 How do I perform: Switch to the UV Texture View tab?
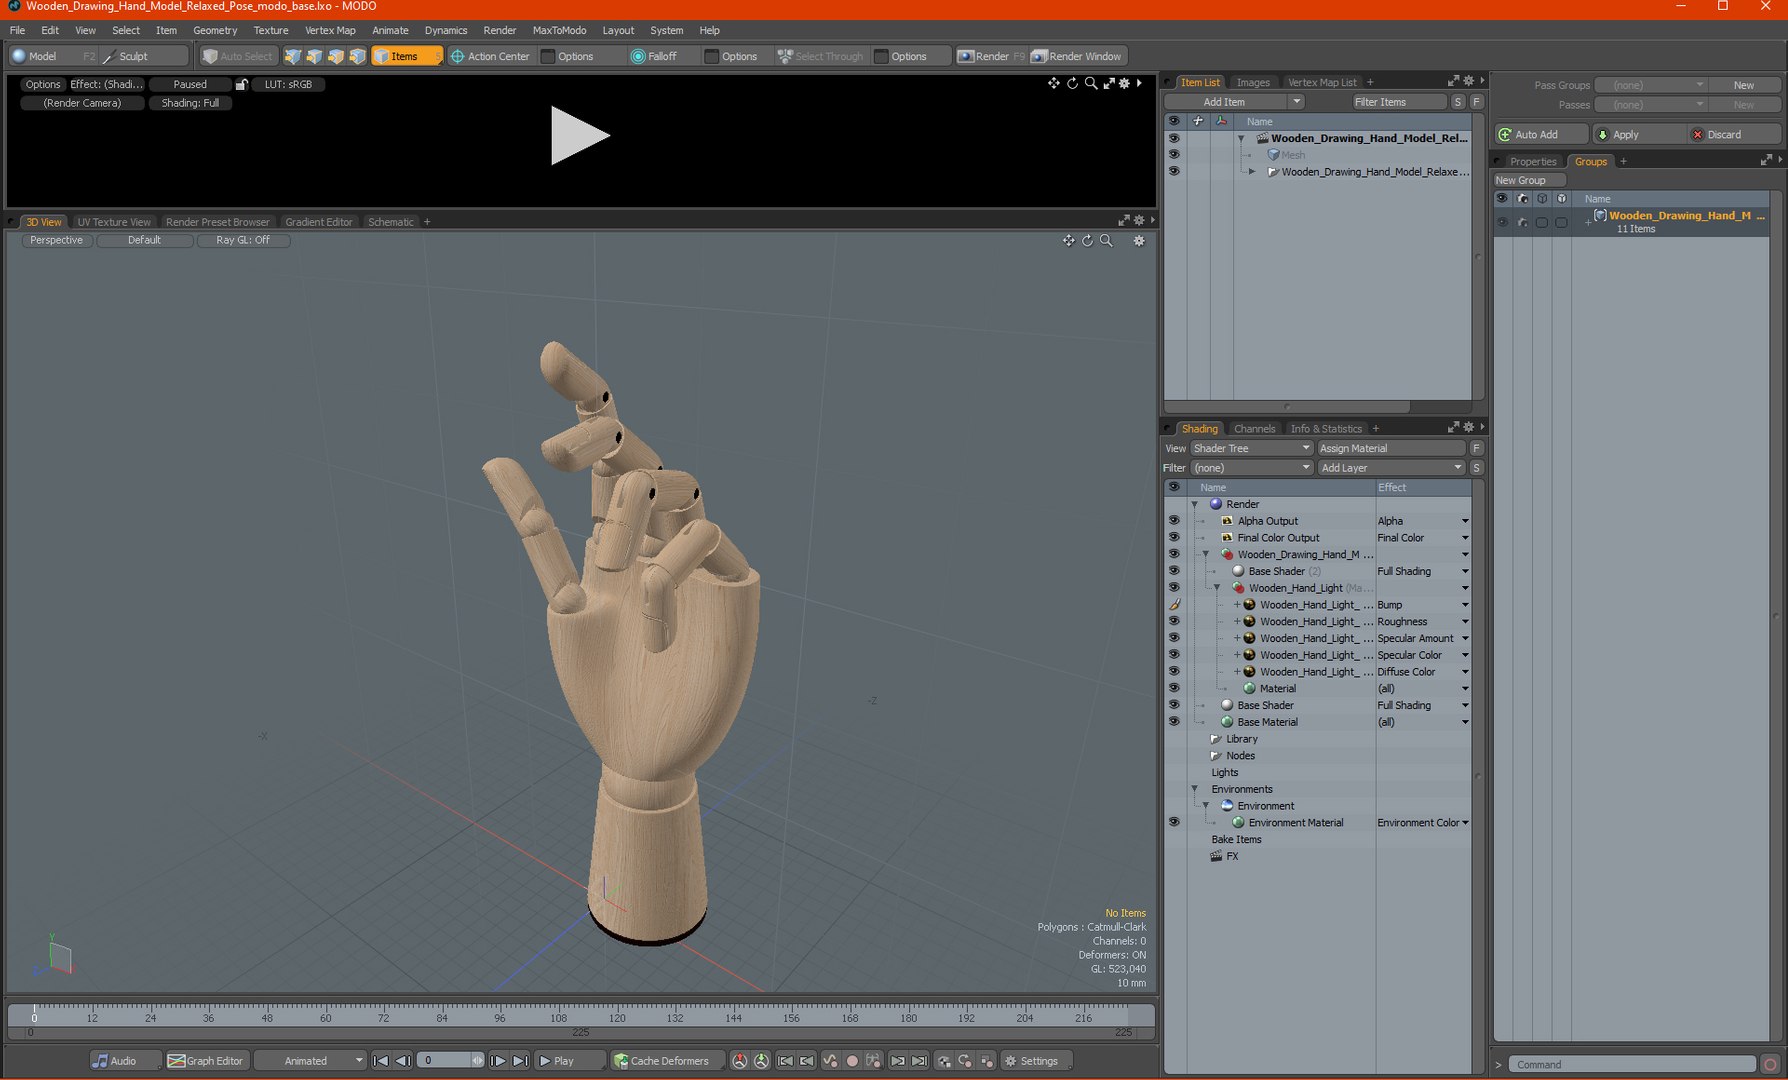click(114, 222)
